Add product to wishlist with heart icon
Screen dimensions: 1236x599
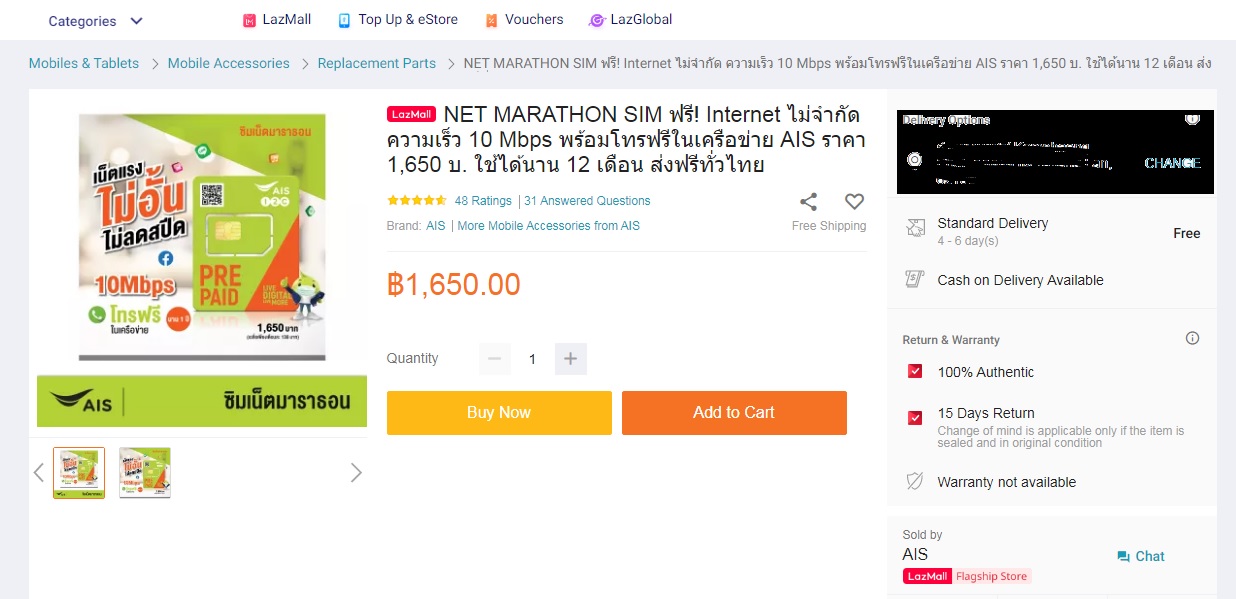[x=854, y=202]
